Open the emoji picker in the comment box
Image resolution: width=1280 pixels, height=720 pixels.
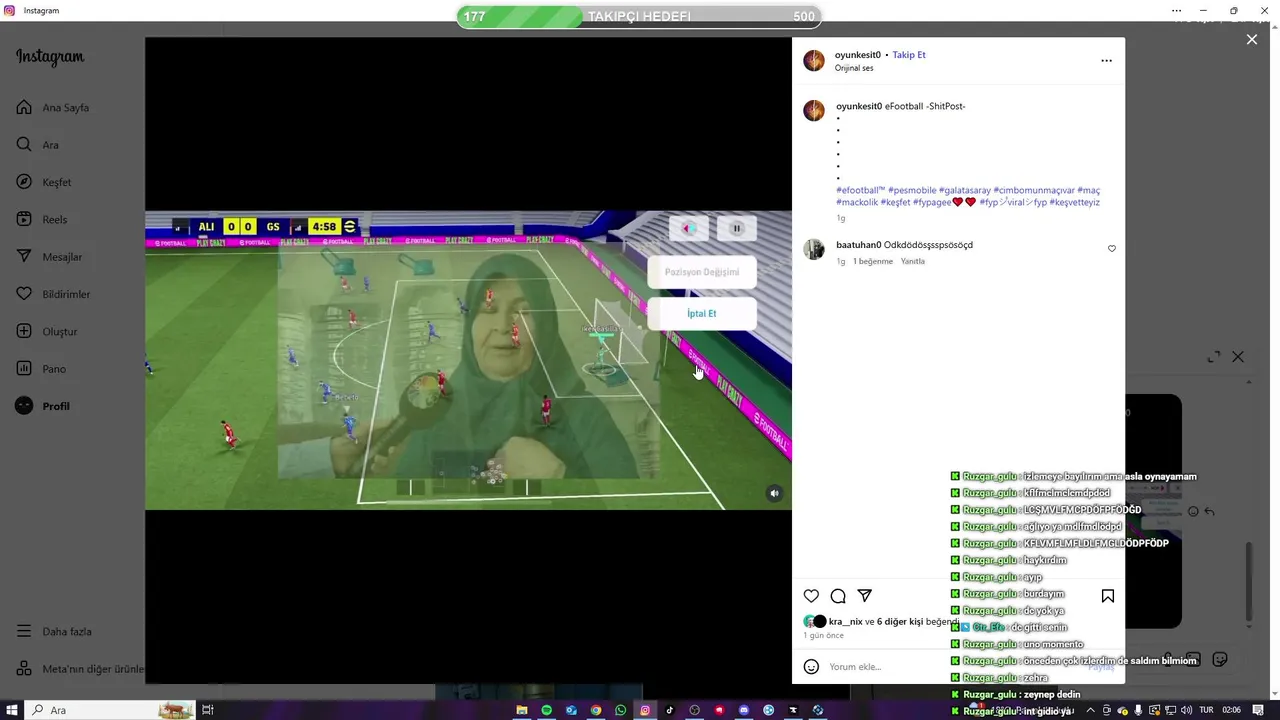click(x=812, y=667)
